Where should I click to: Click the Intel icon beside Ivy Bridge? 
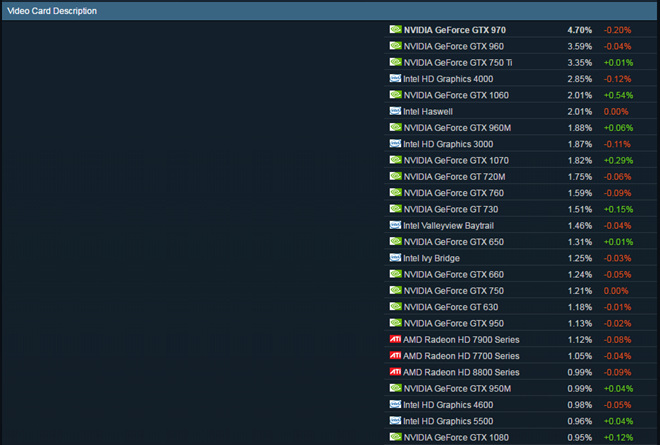coord(395,258)
